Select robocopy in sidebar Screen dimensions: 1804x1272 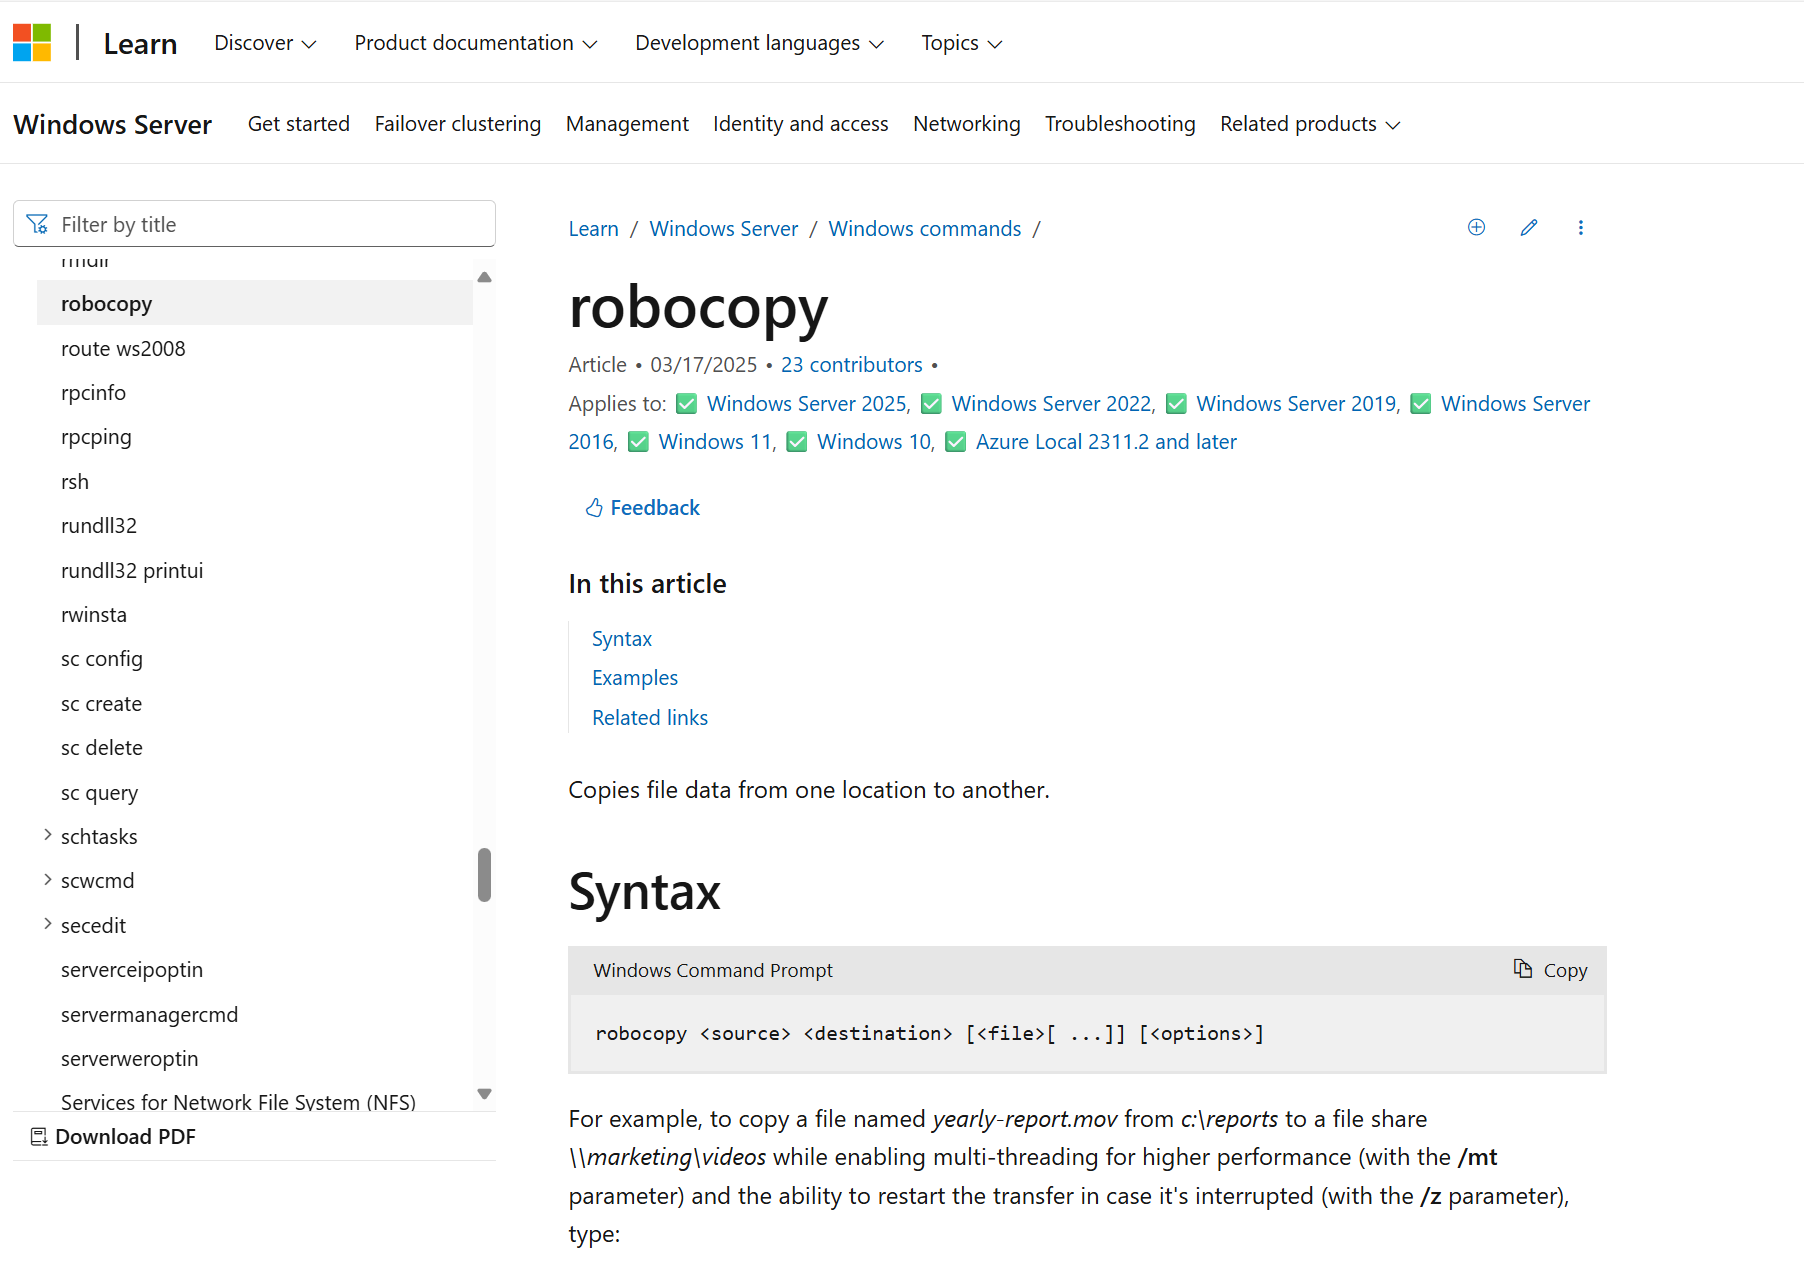(254, 303)
